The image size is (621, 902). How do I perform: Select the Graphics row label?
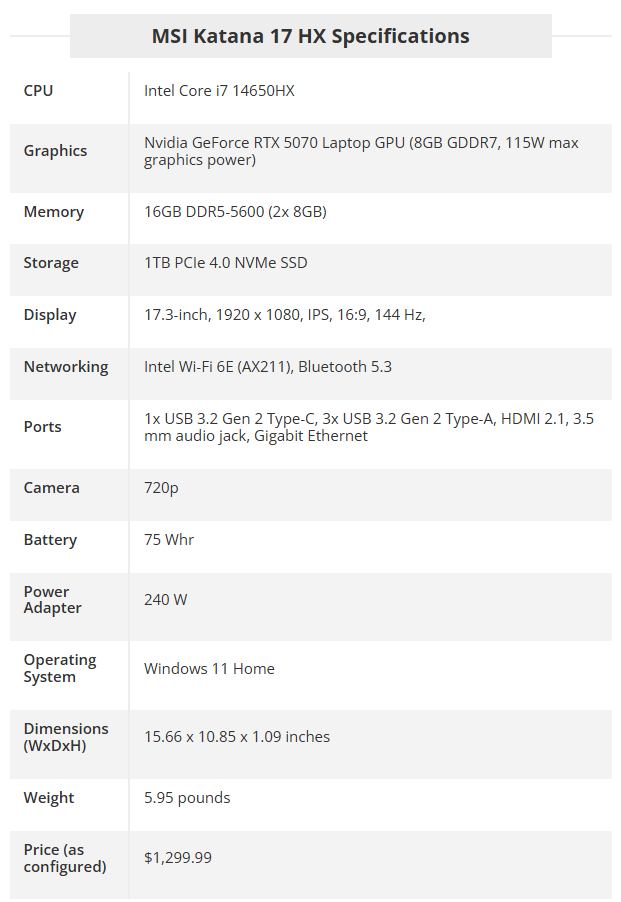[x=55, y=151]
